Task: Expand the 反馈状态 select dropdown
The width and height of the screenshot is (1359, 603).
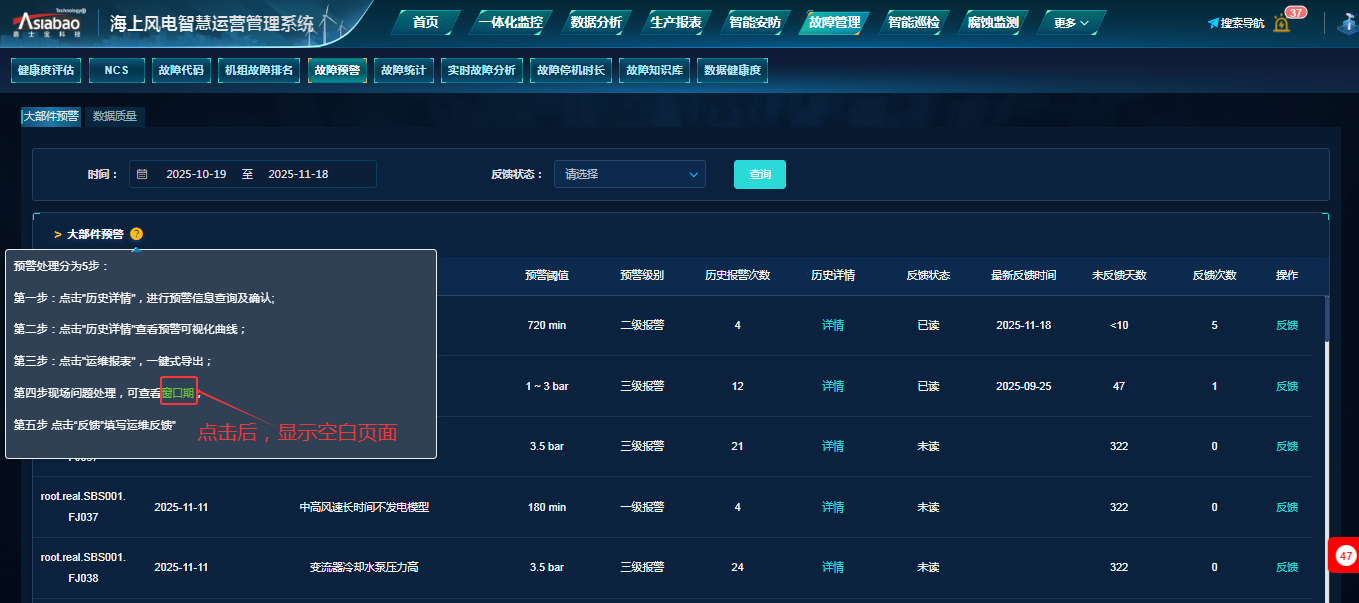Action: tap(630, 174)
